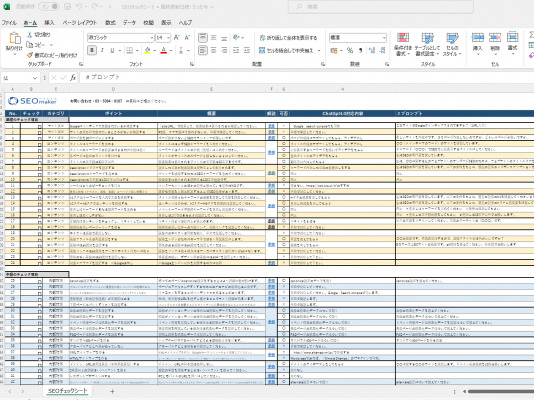
Task: Tick the checkbox in row No. 1
Action: point(40,127)
